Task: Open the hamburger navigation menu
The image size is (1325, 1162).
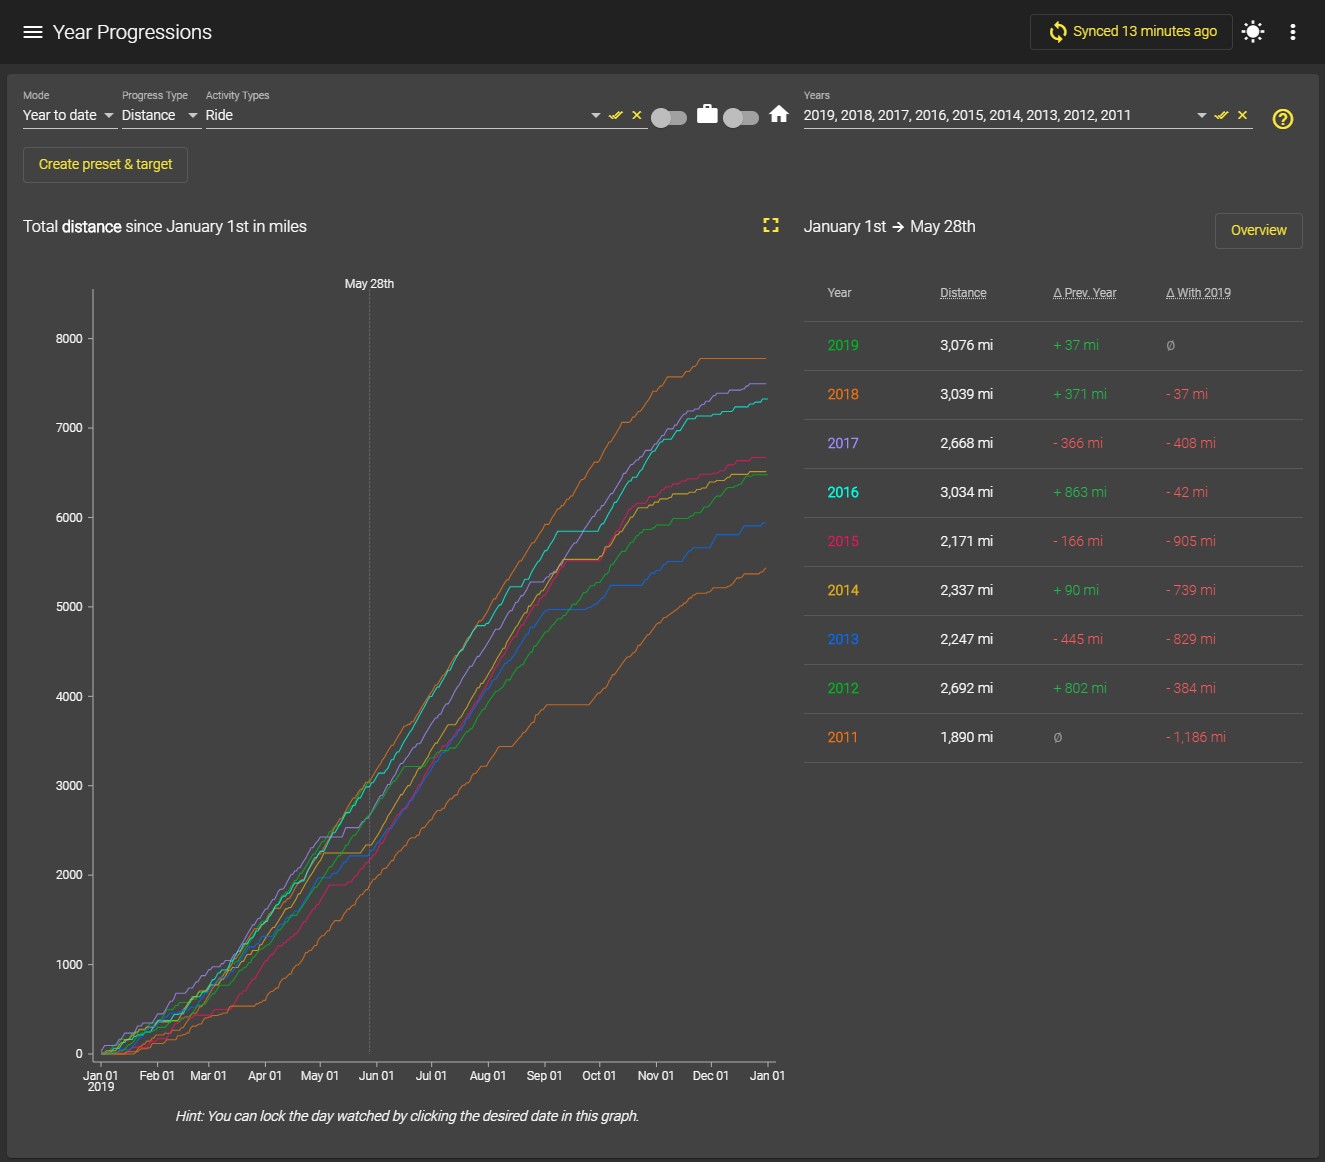Action: pos(33,32)
